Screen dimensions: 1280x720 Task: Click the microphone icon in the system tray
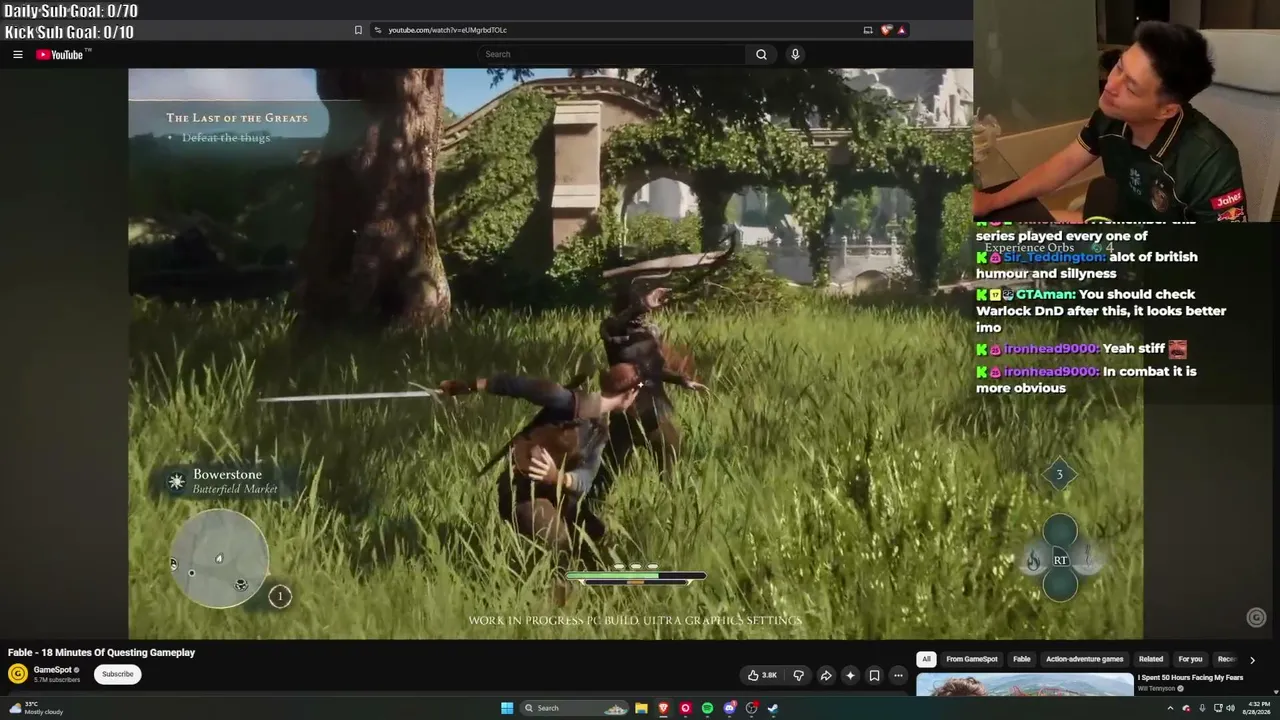click(1202, 708)
